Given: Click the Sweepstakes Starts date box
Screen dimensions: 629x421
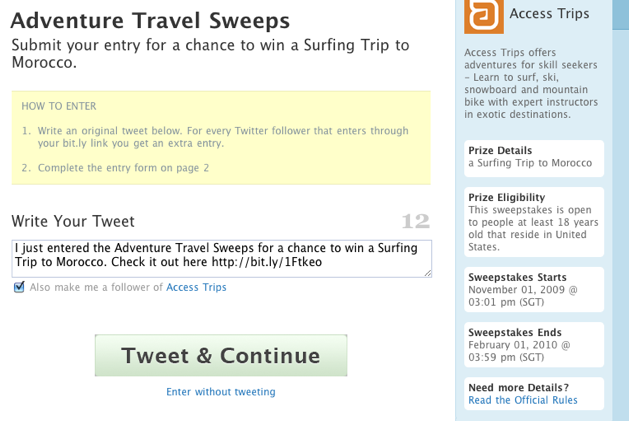Looking at the screenshot, I should pyautogui.click(x=534, y=289).
